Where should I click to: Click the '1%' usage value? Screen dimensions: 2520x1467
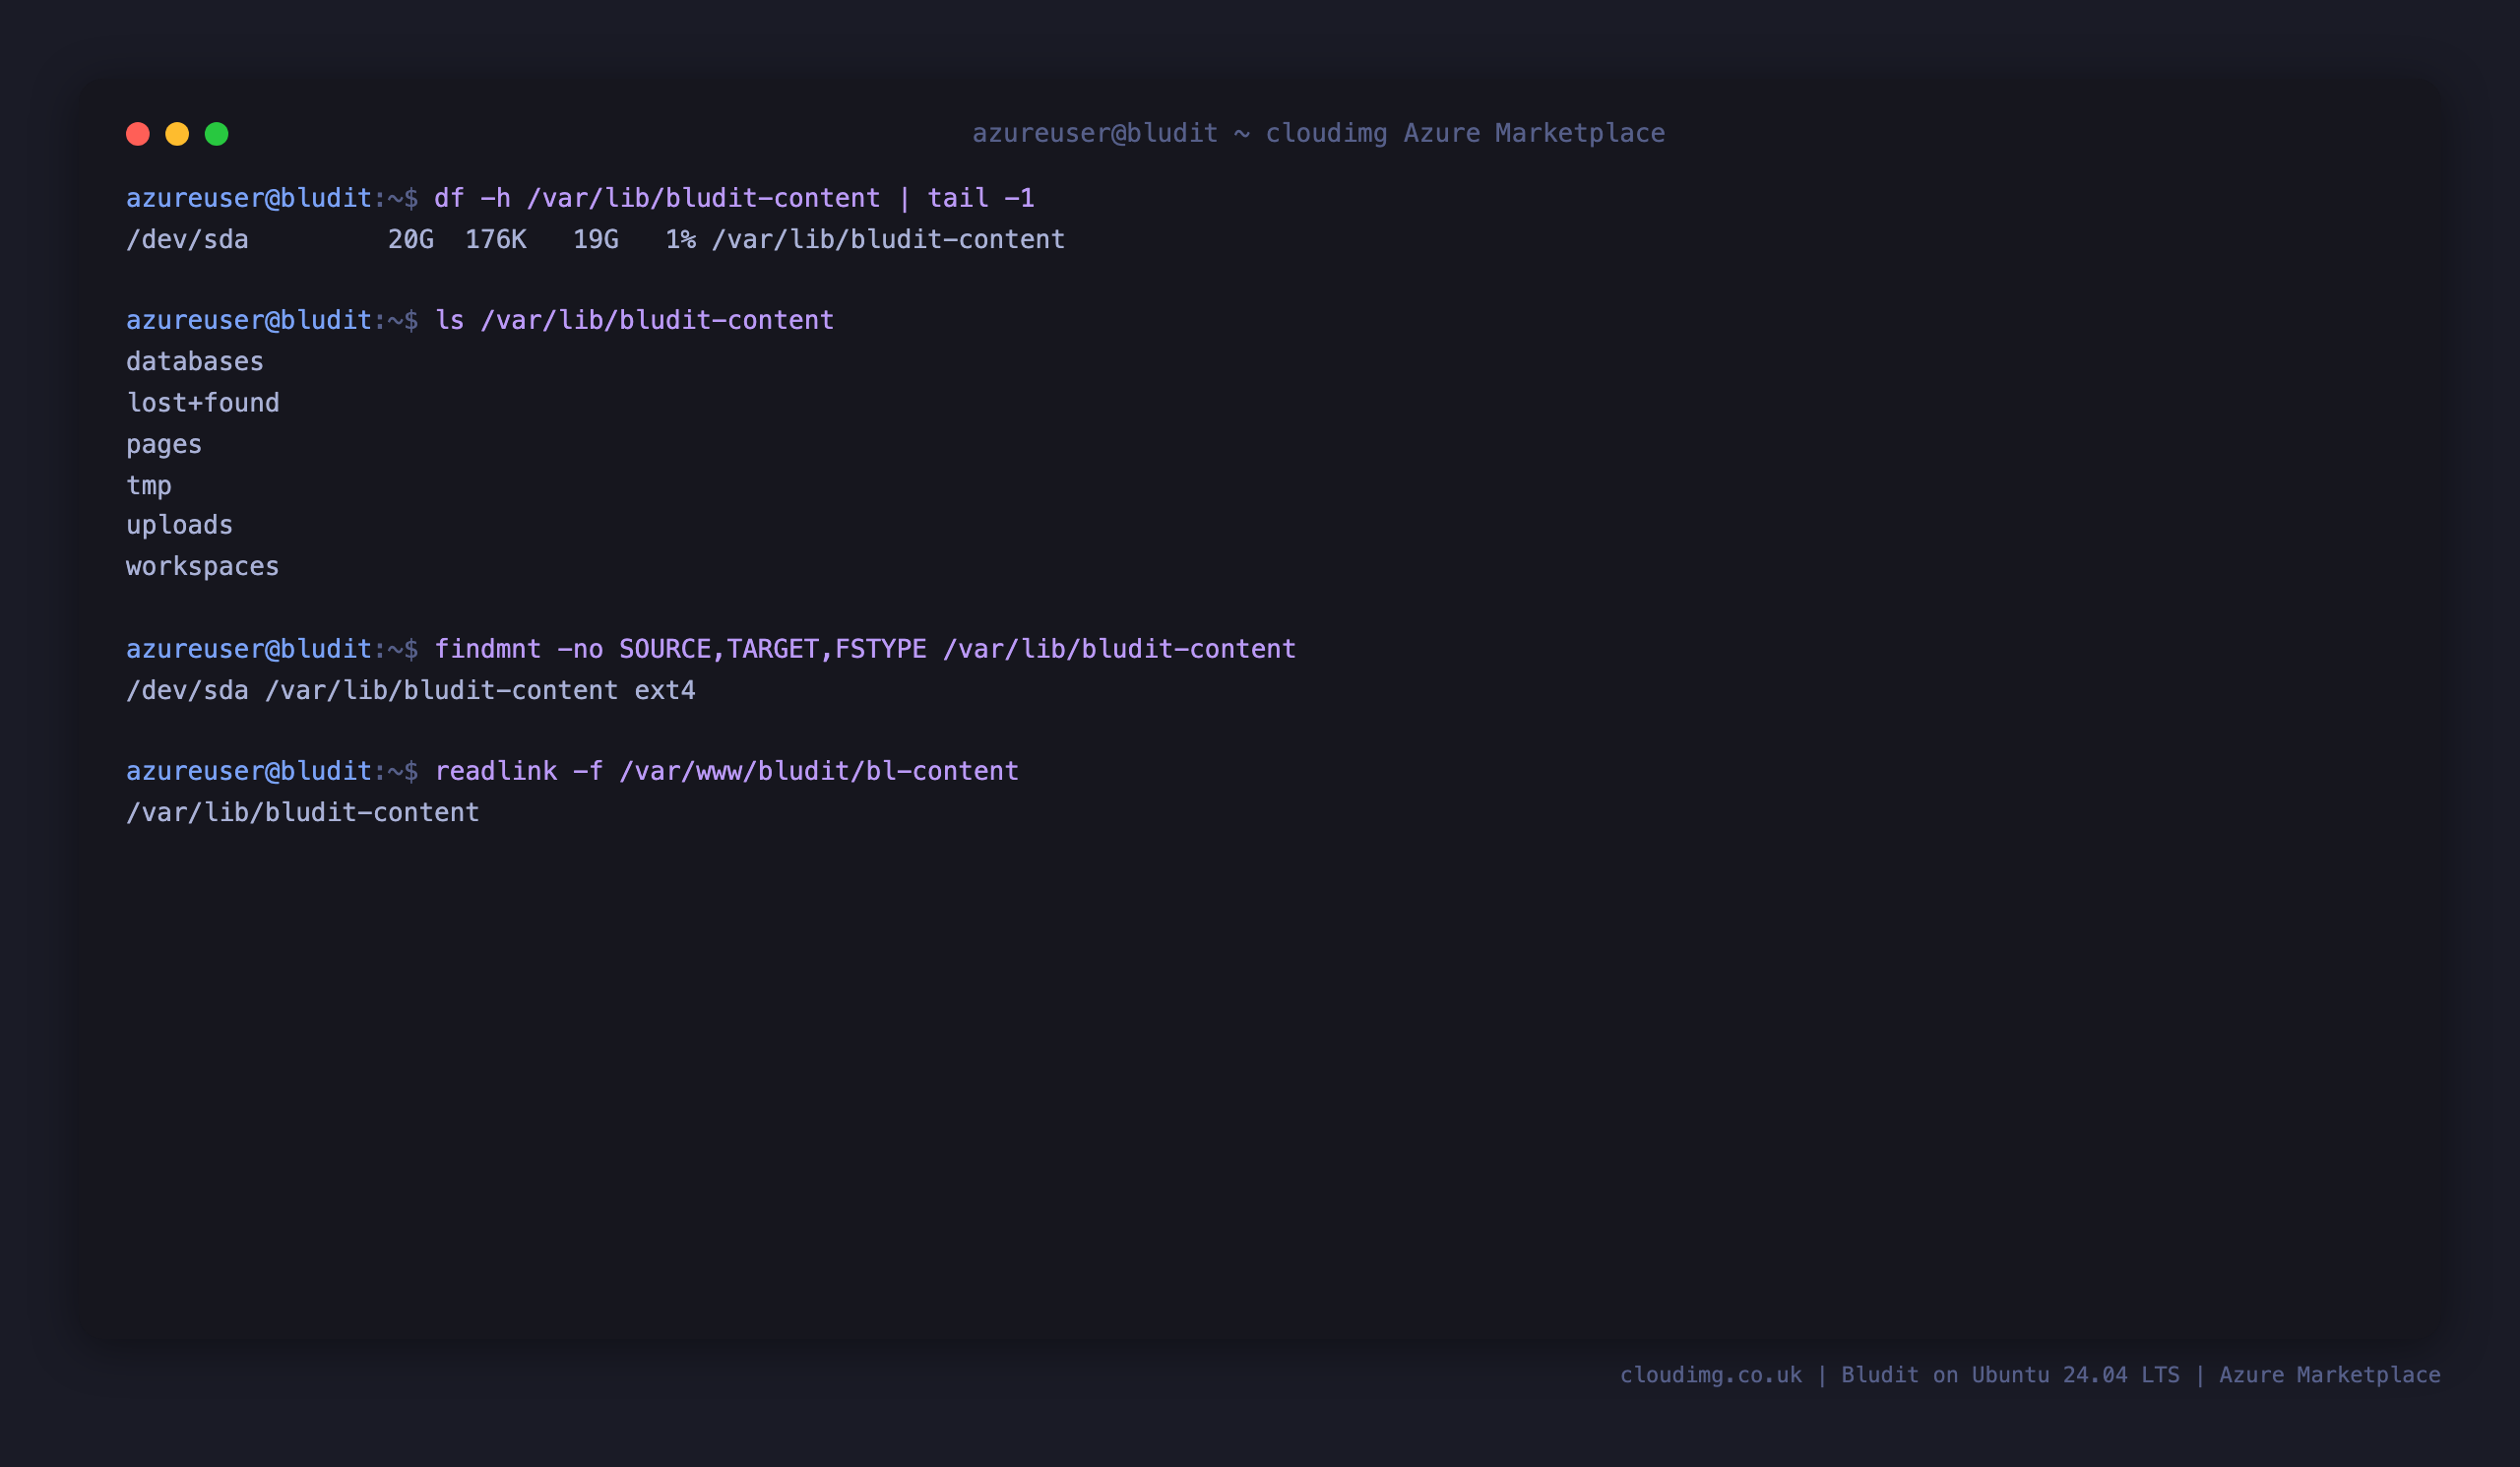click(681, 240)
